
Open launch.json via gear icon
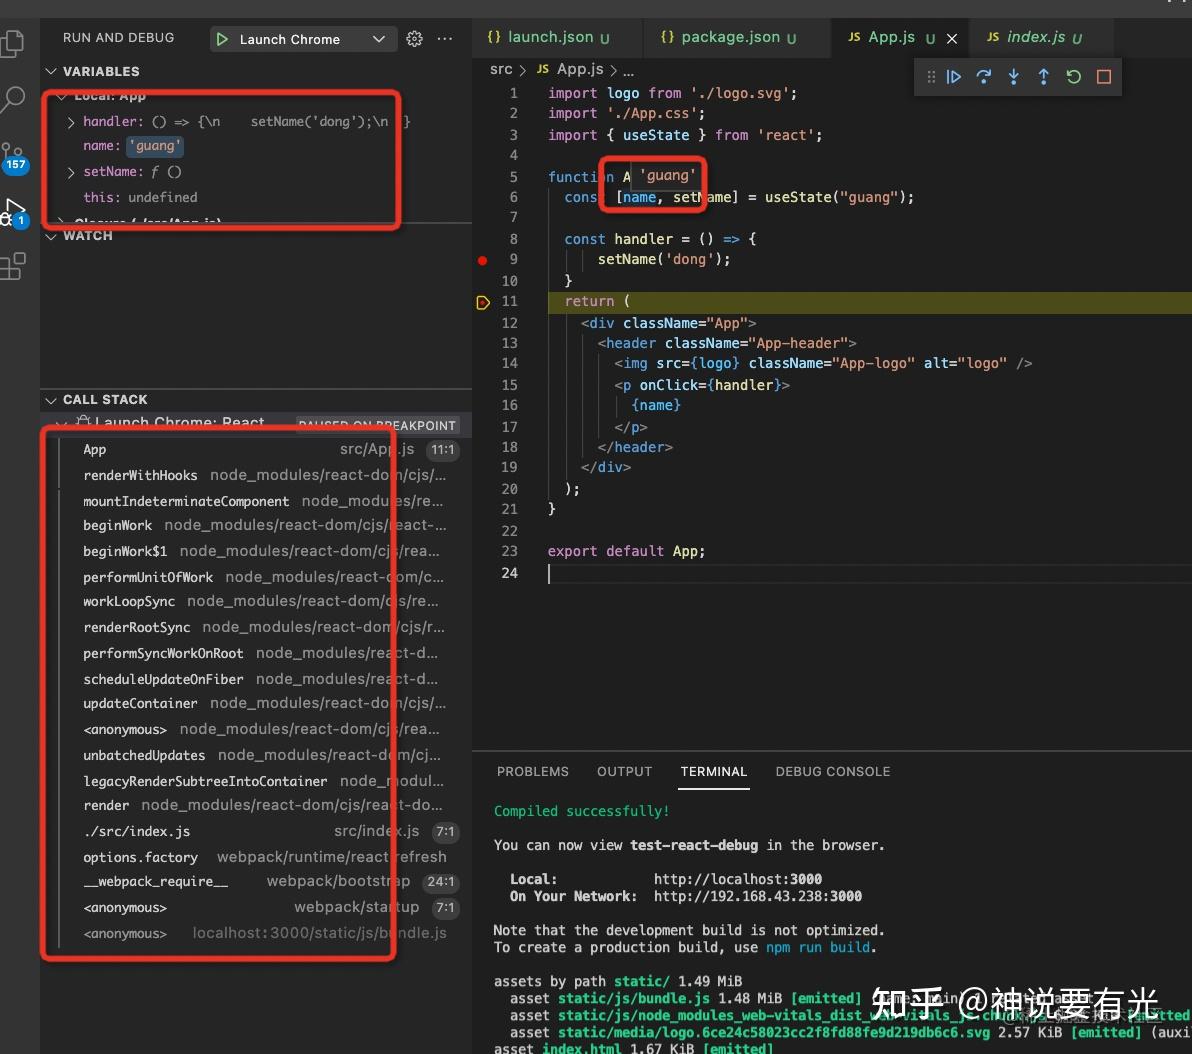coord(414,39)
